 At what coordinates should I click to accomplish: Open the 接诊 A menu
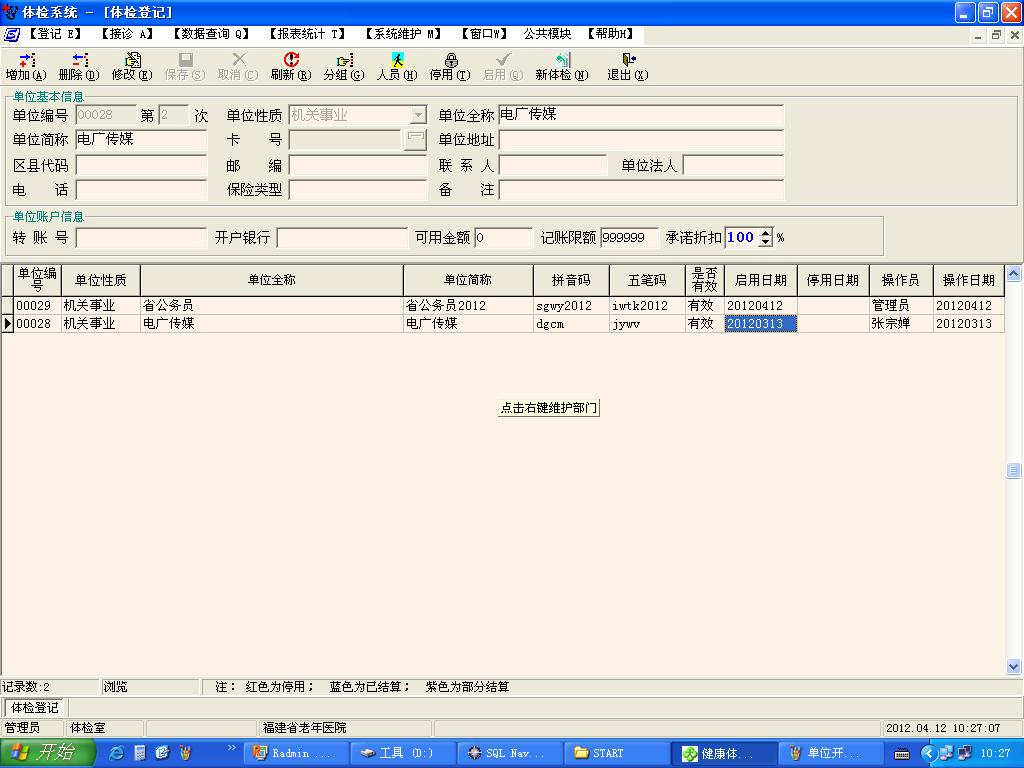(127, 34)
